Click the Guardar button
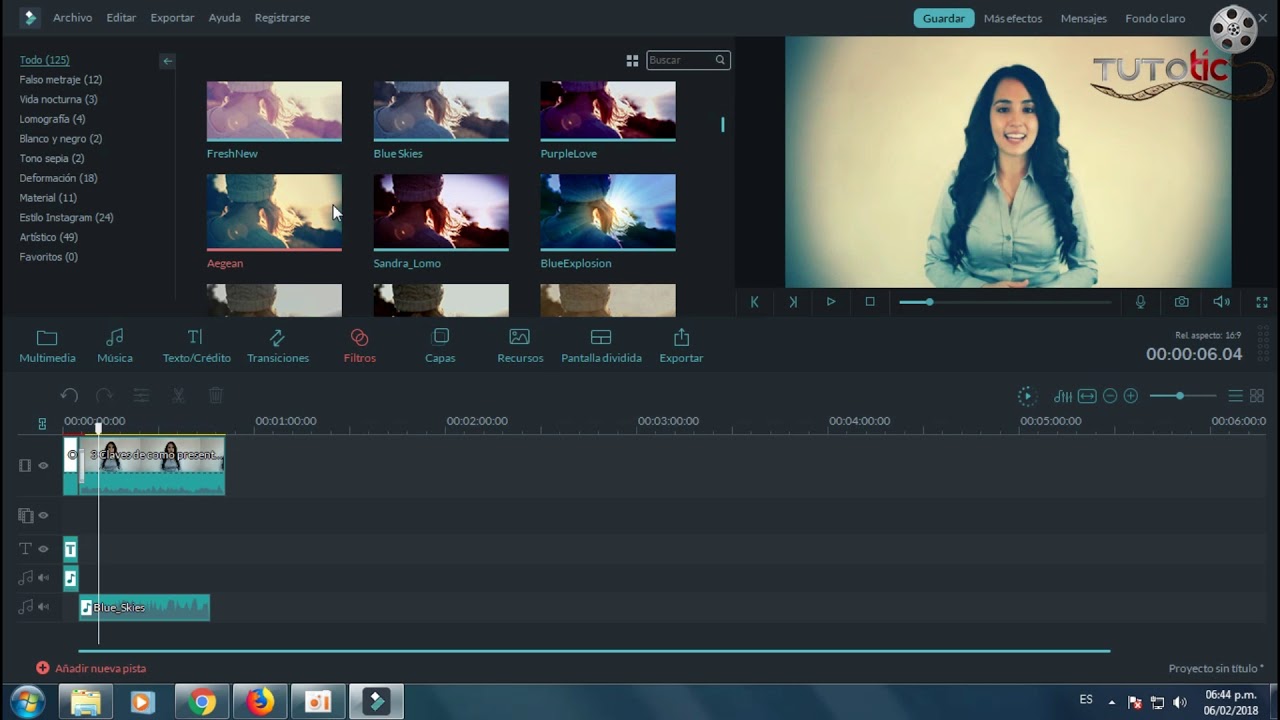1280x720 pixels. pyautogui.click(x=943, y=18)
